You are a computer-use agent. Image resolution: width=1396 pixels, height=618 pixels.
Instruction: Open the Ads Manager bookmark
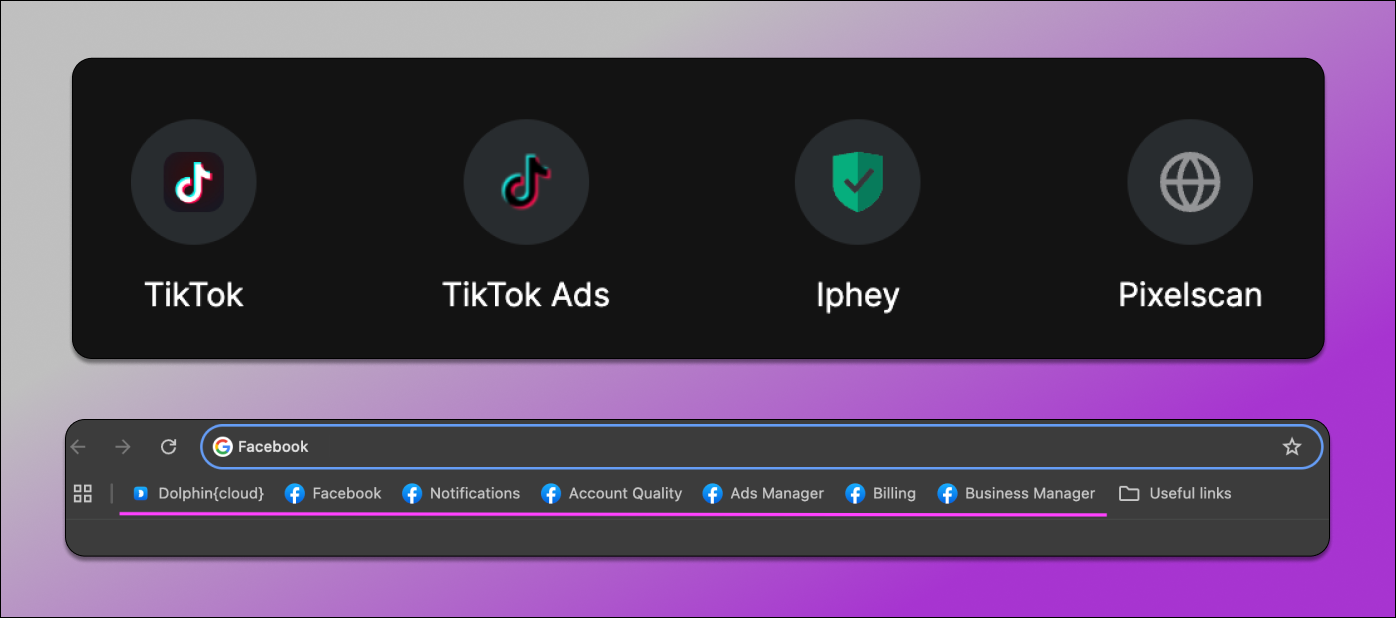coord(763,493)
